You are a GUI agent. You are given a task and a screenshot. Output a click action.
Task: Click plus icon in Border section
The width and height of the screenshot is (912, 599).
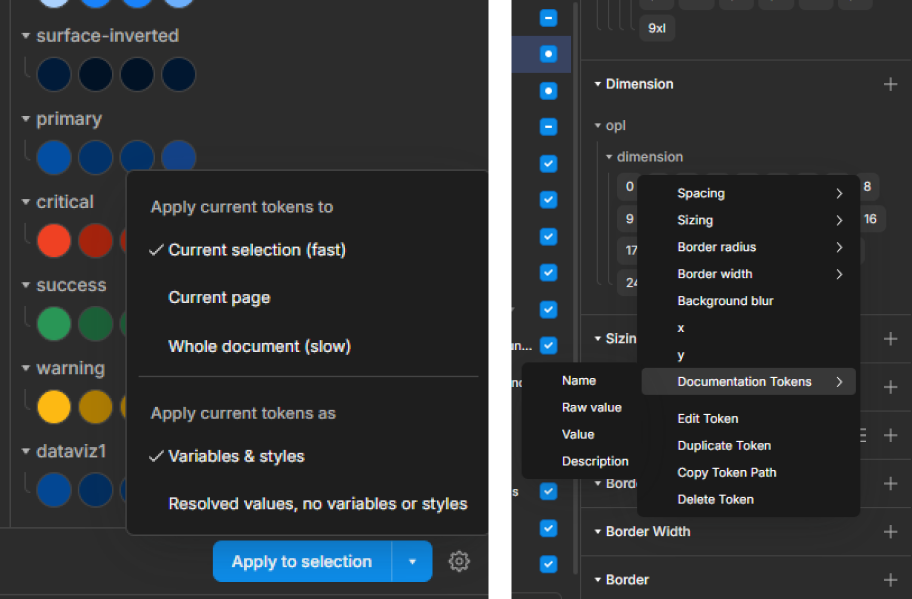coord(890,580)
